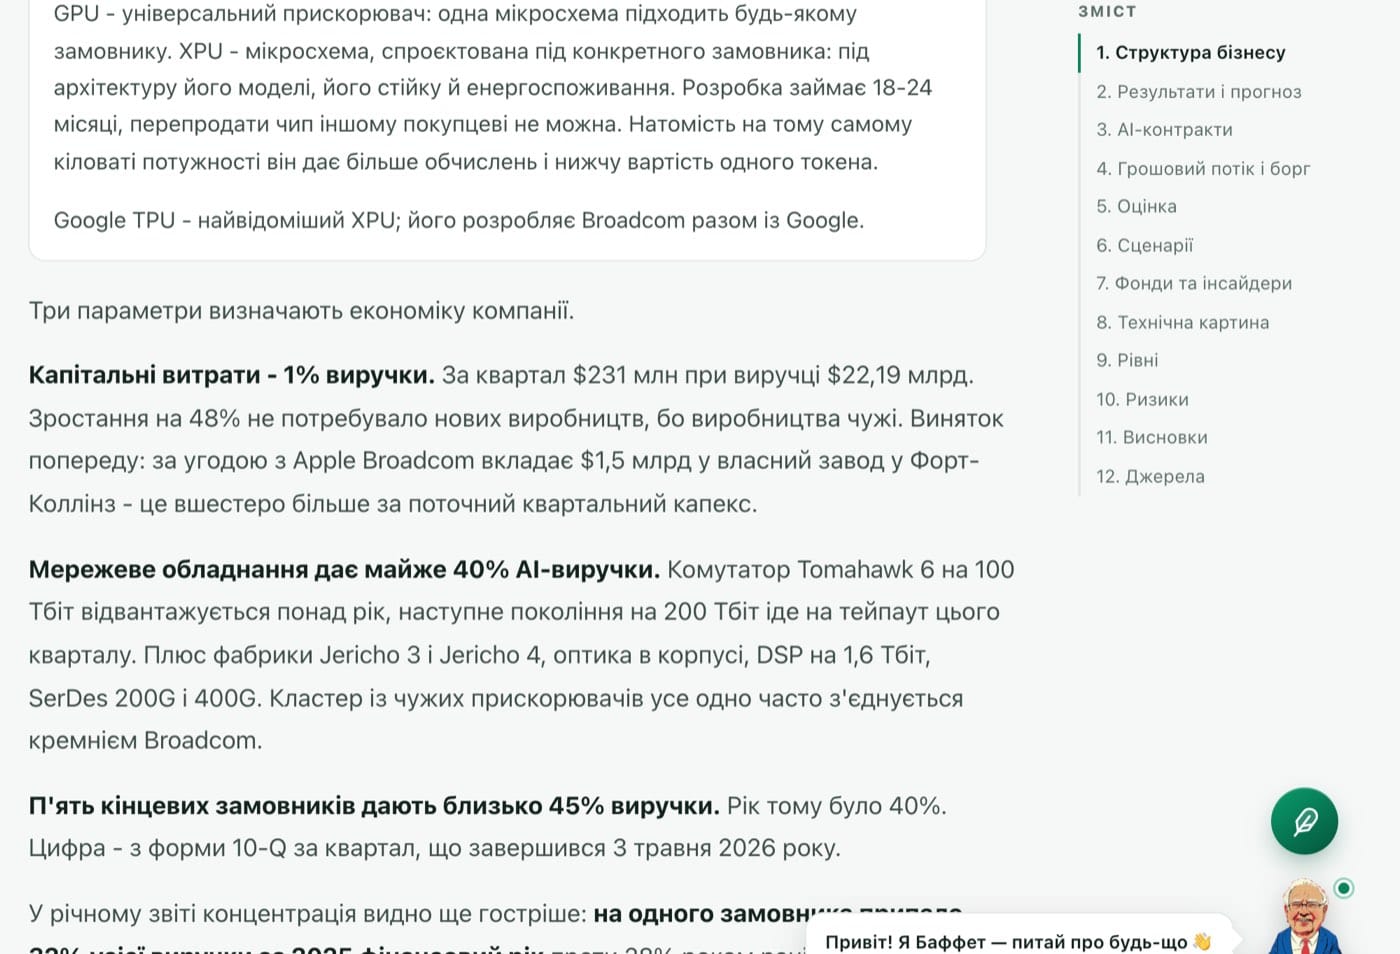Image resolution: width=1400 pixels, height=954 pixels.
Task: Click the line beginning 'SerDes 200G і 400G'
Action: pos(496,698)
